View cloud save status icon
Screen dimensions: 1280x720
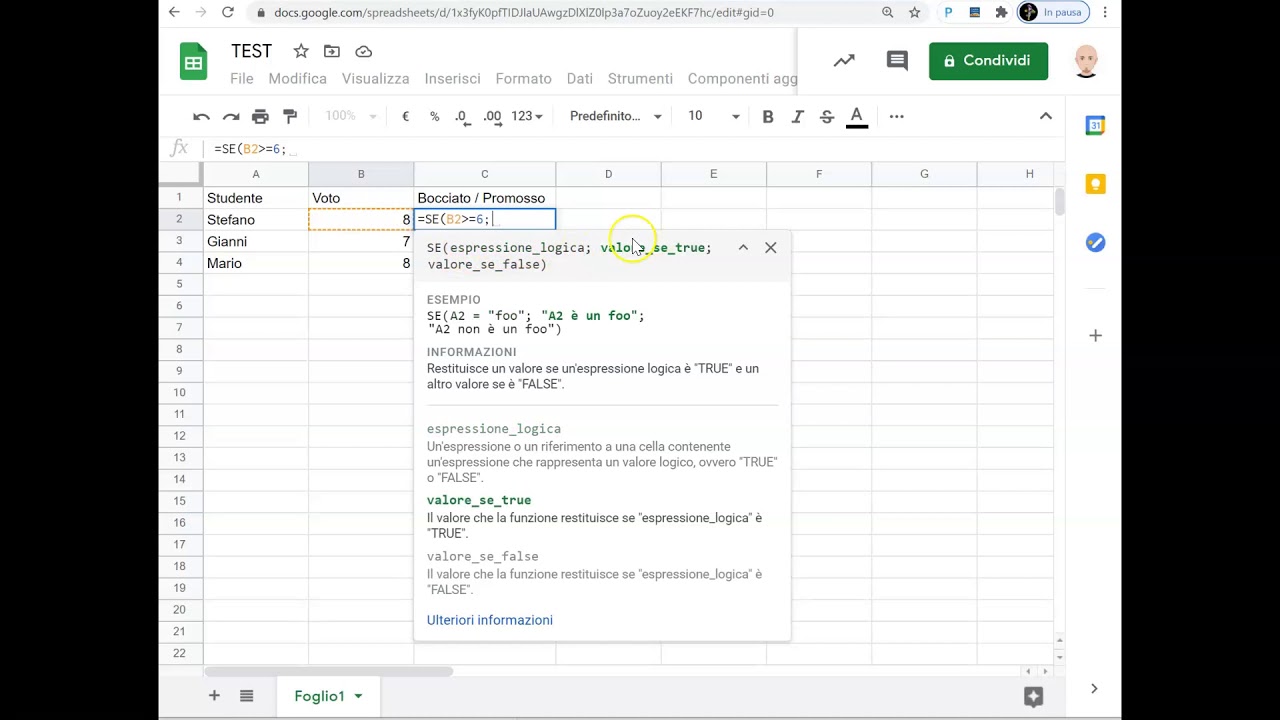click(x=364, y=51)
